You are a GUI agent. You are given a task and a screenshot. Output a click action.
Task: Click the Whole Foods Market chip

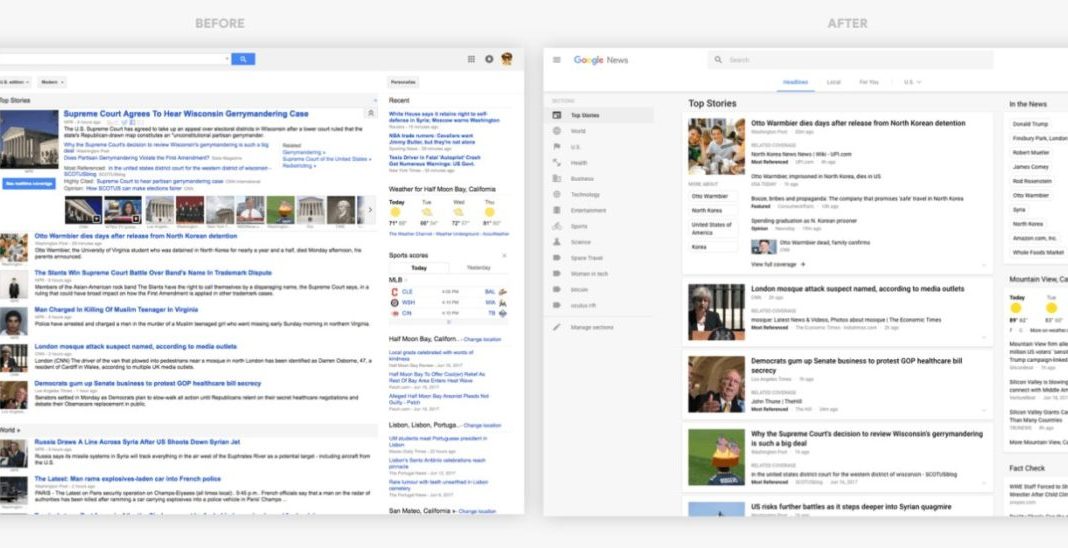coord(1038,253)
